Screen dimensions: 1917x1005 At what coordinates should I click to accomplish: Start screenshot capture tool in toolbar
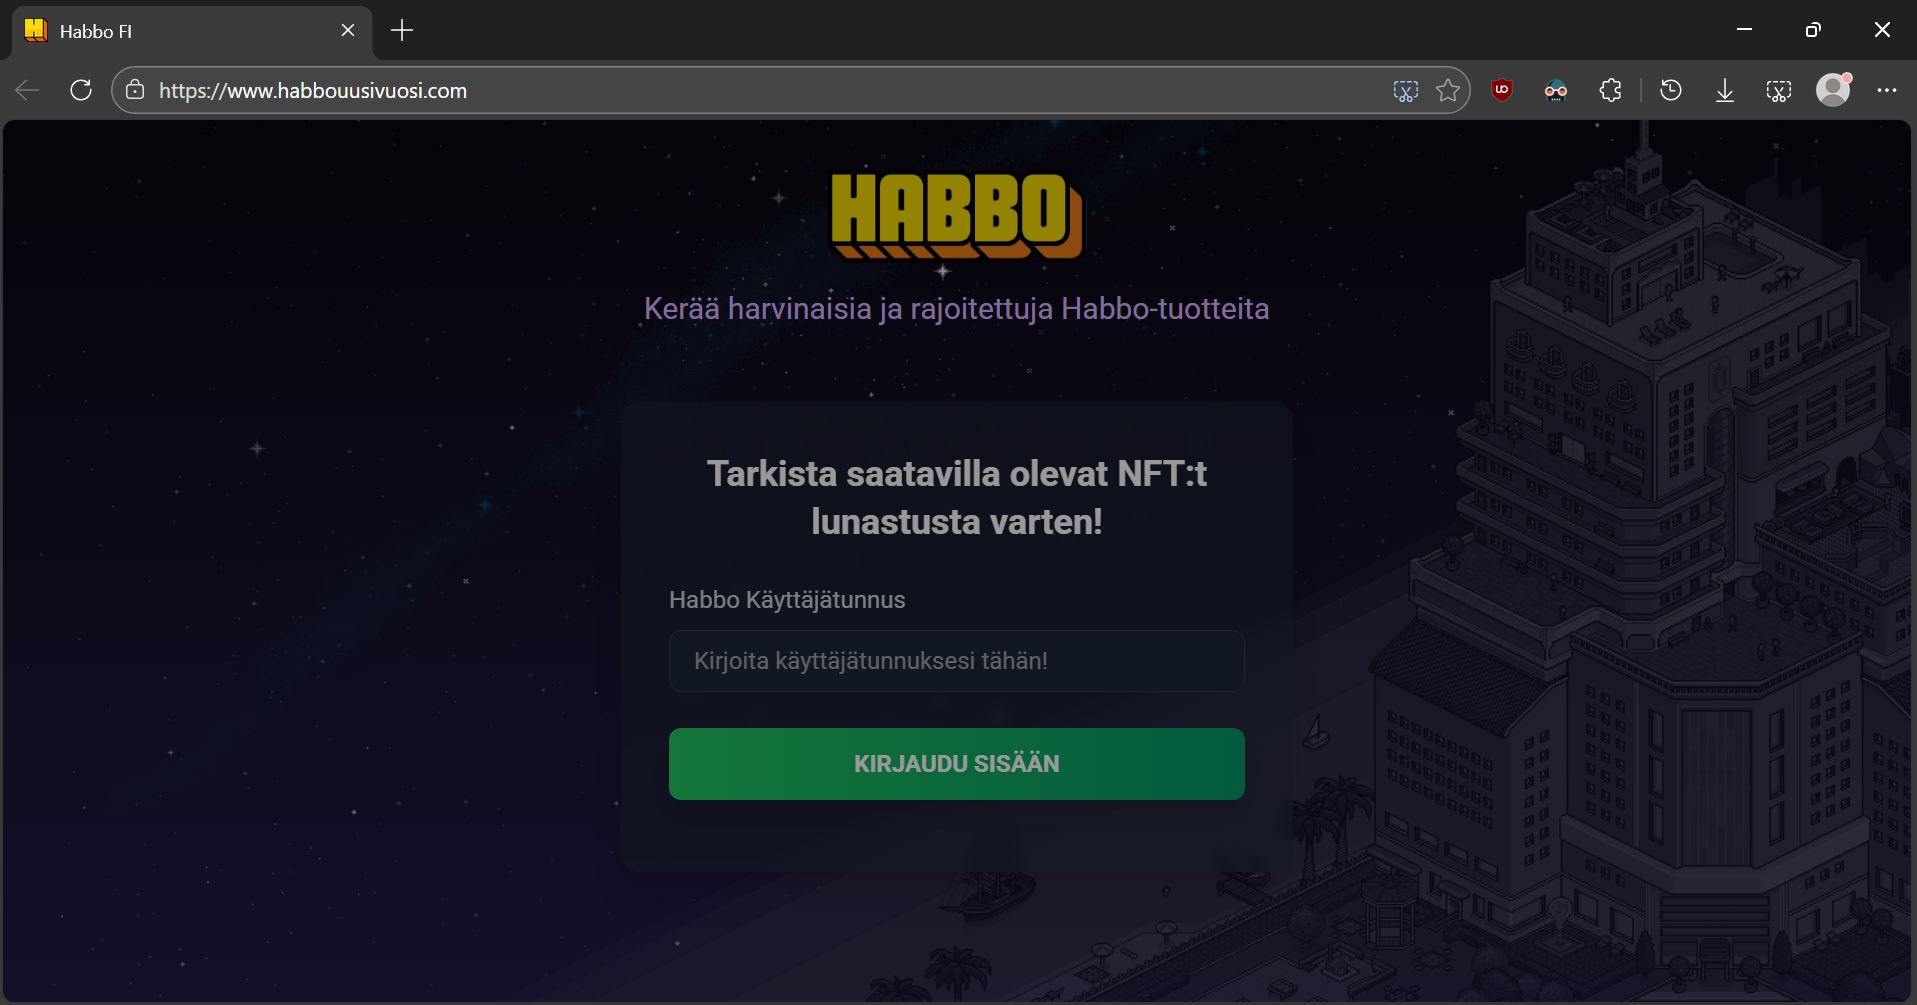pos(1779,90)
